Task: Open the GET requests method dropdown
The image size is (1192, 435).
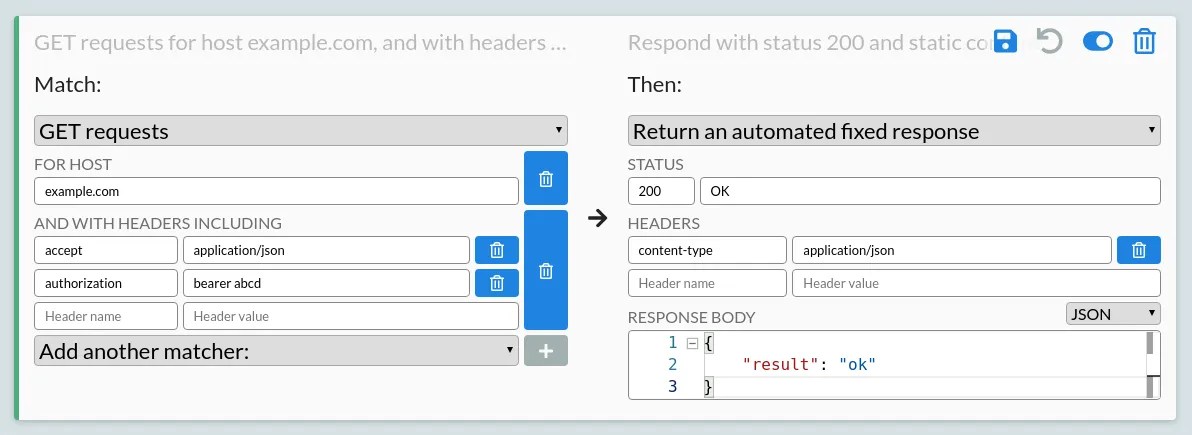Action: click(301, 131)
